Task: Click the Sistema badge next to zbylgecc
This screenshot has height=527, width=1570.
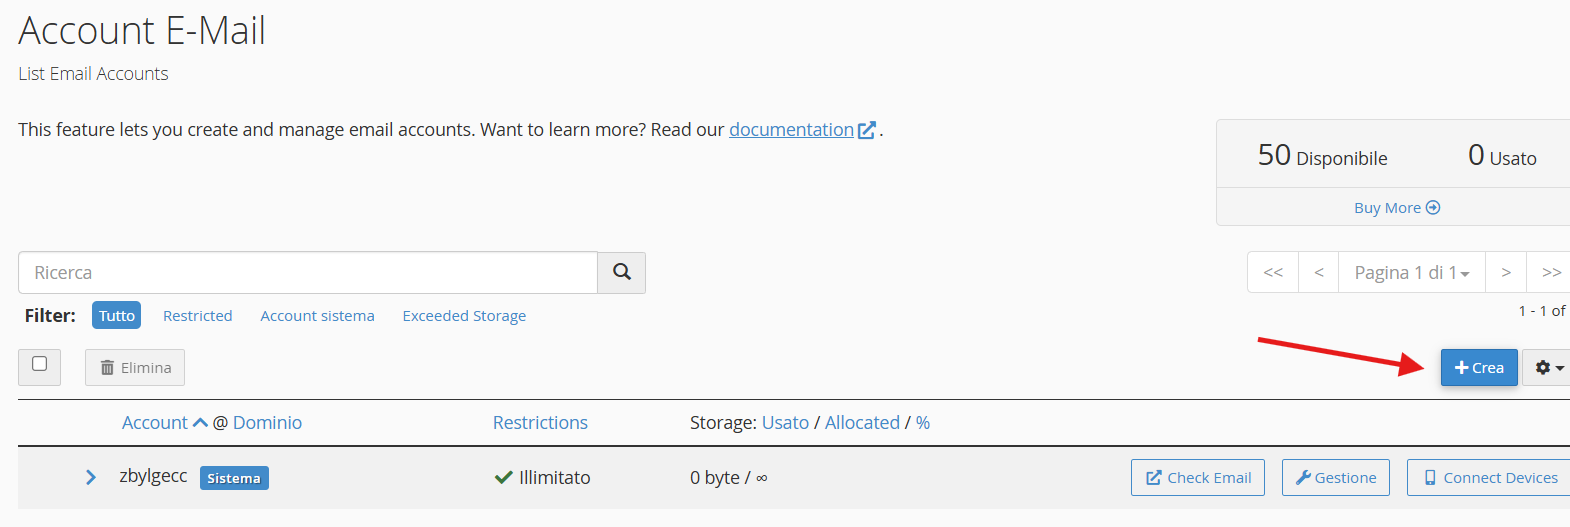Action: 234,478
